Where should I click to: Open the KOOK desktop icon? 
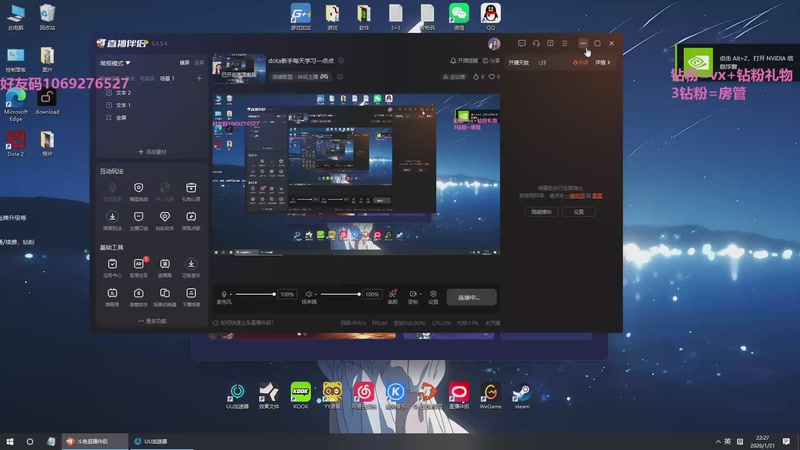click(301, 395)
